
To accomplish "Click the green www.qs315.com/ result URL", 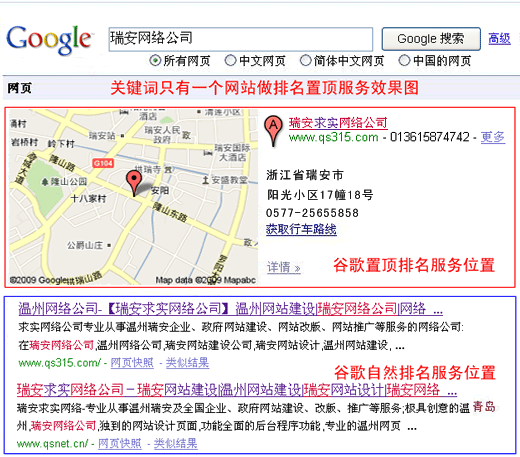I will (x=59, y=363).
